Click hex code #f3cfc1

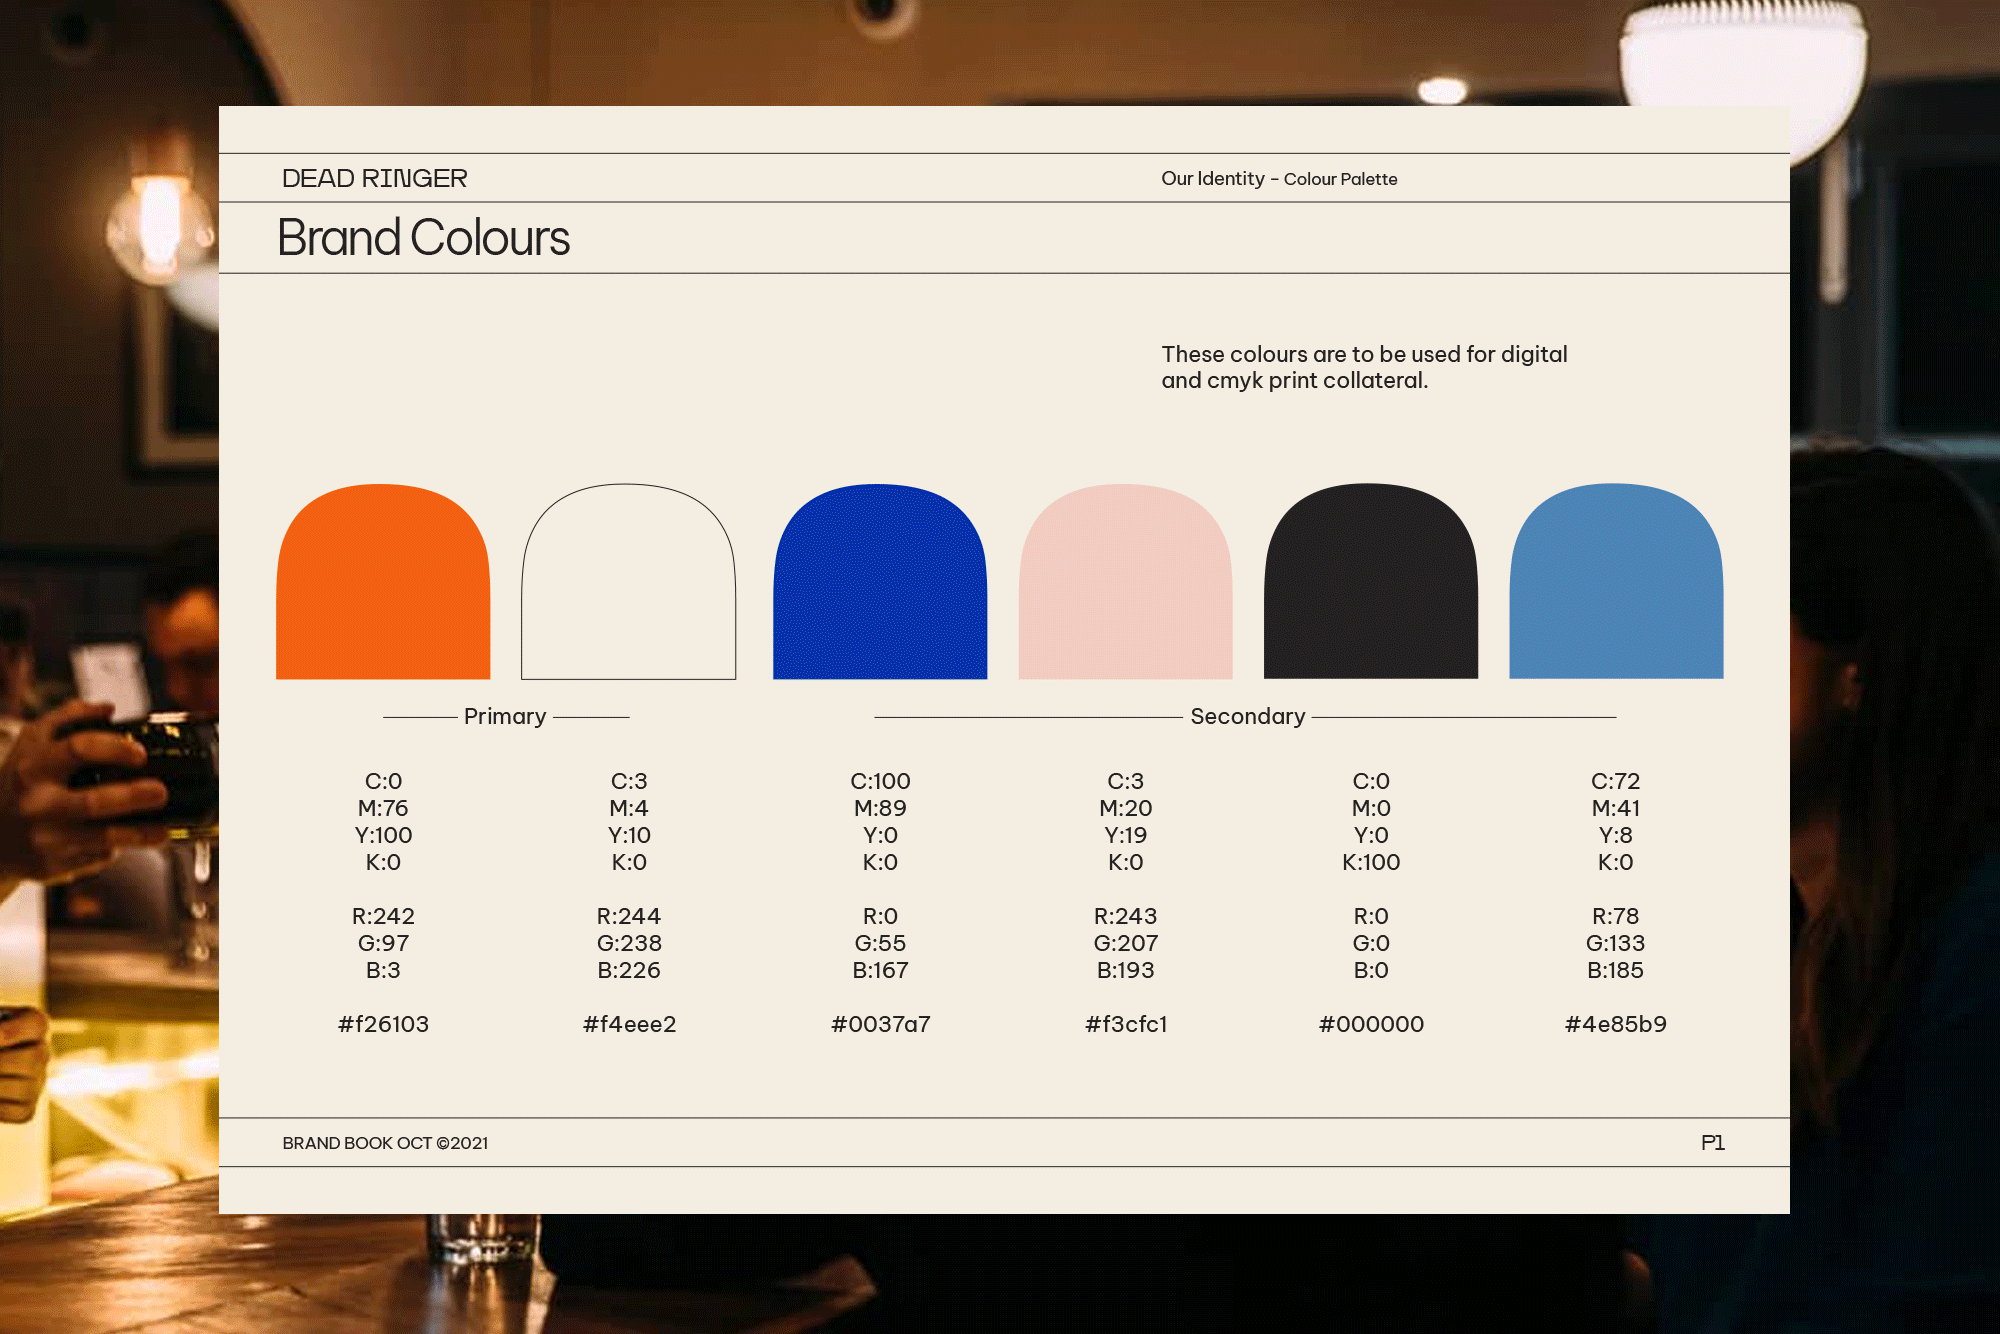[1126, 1024]
